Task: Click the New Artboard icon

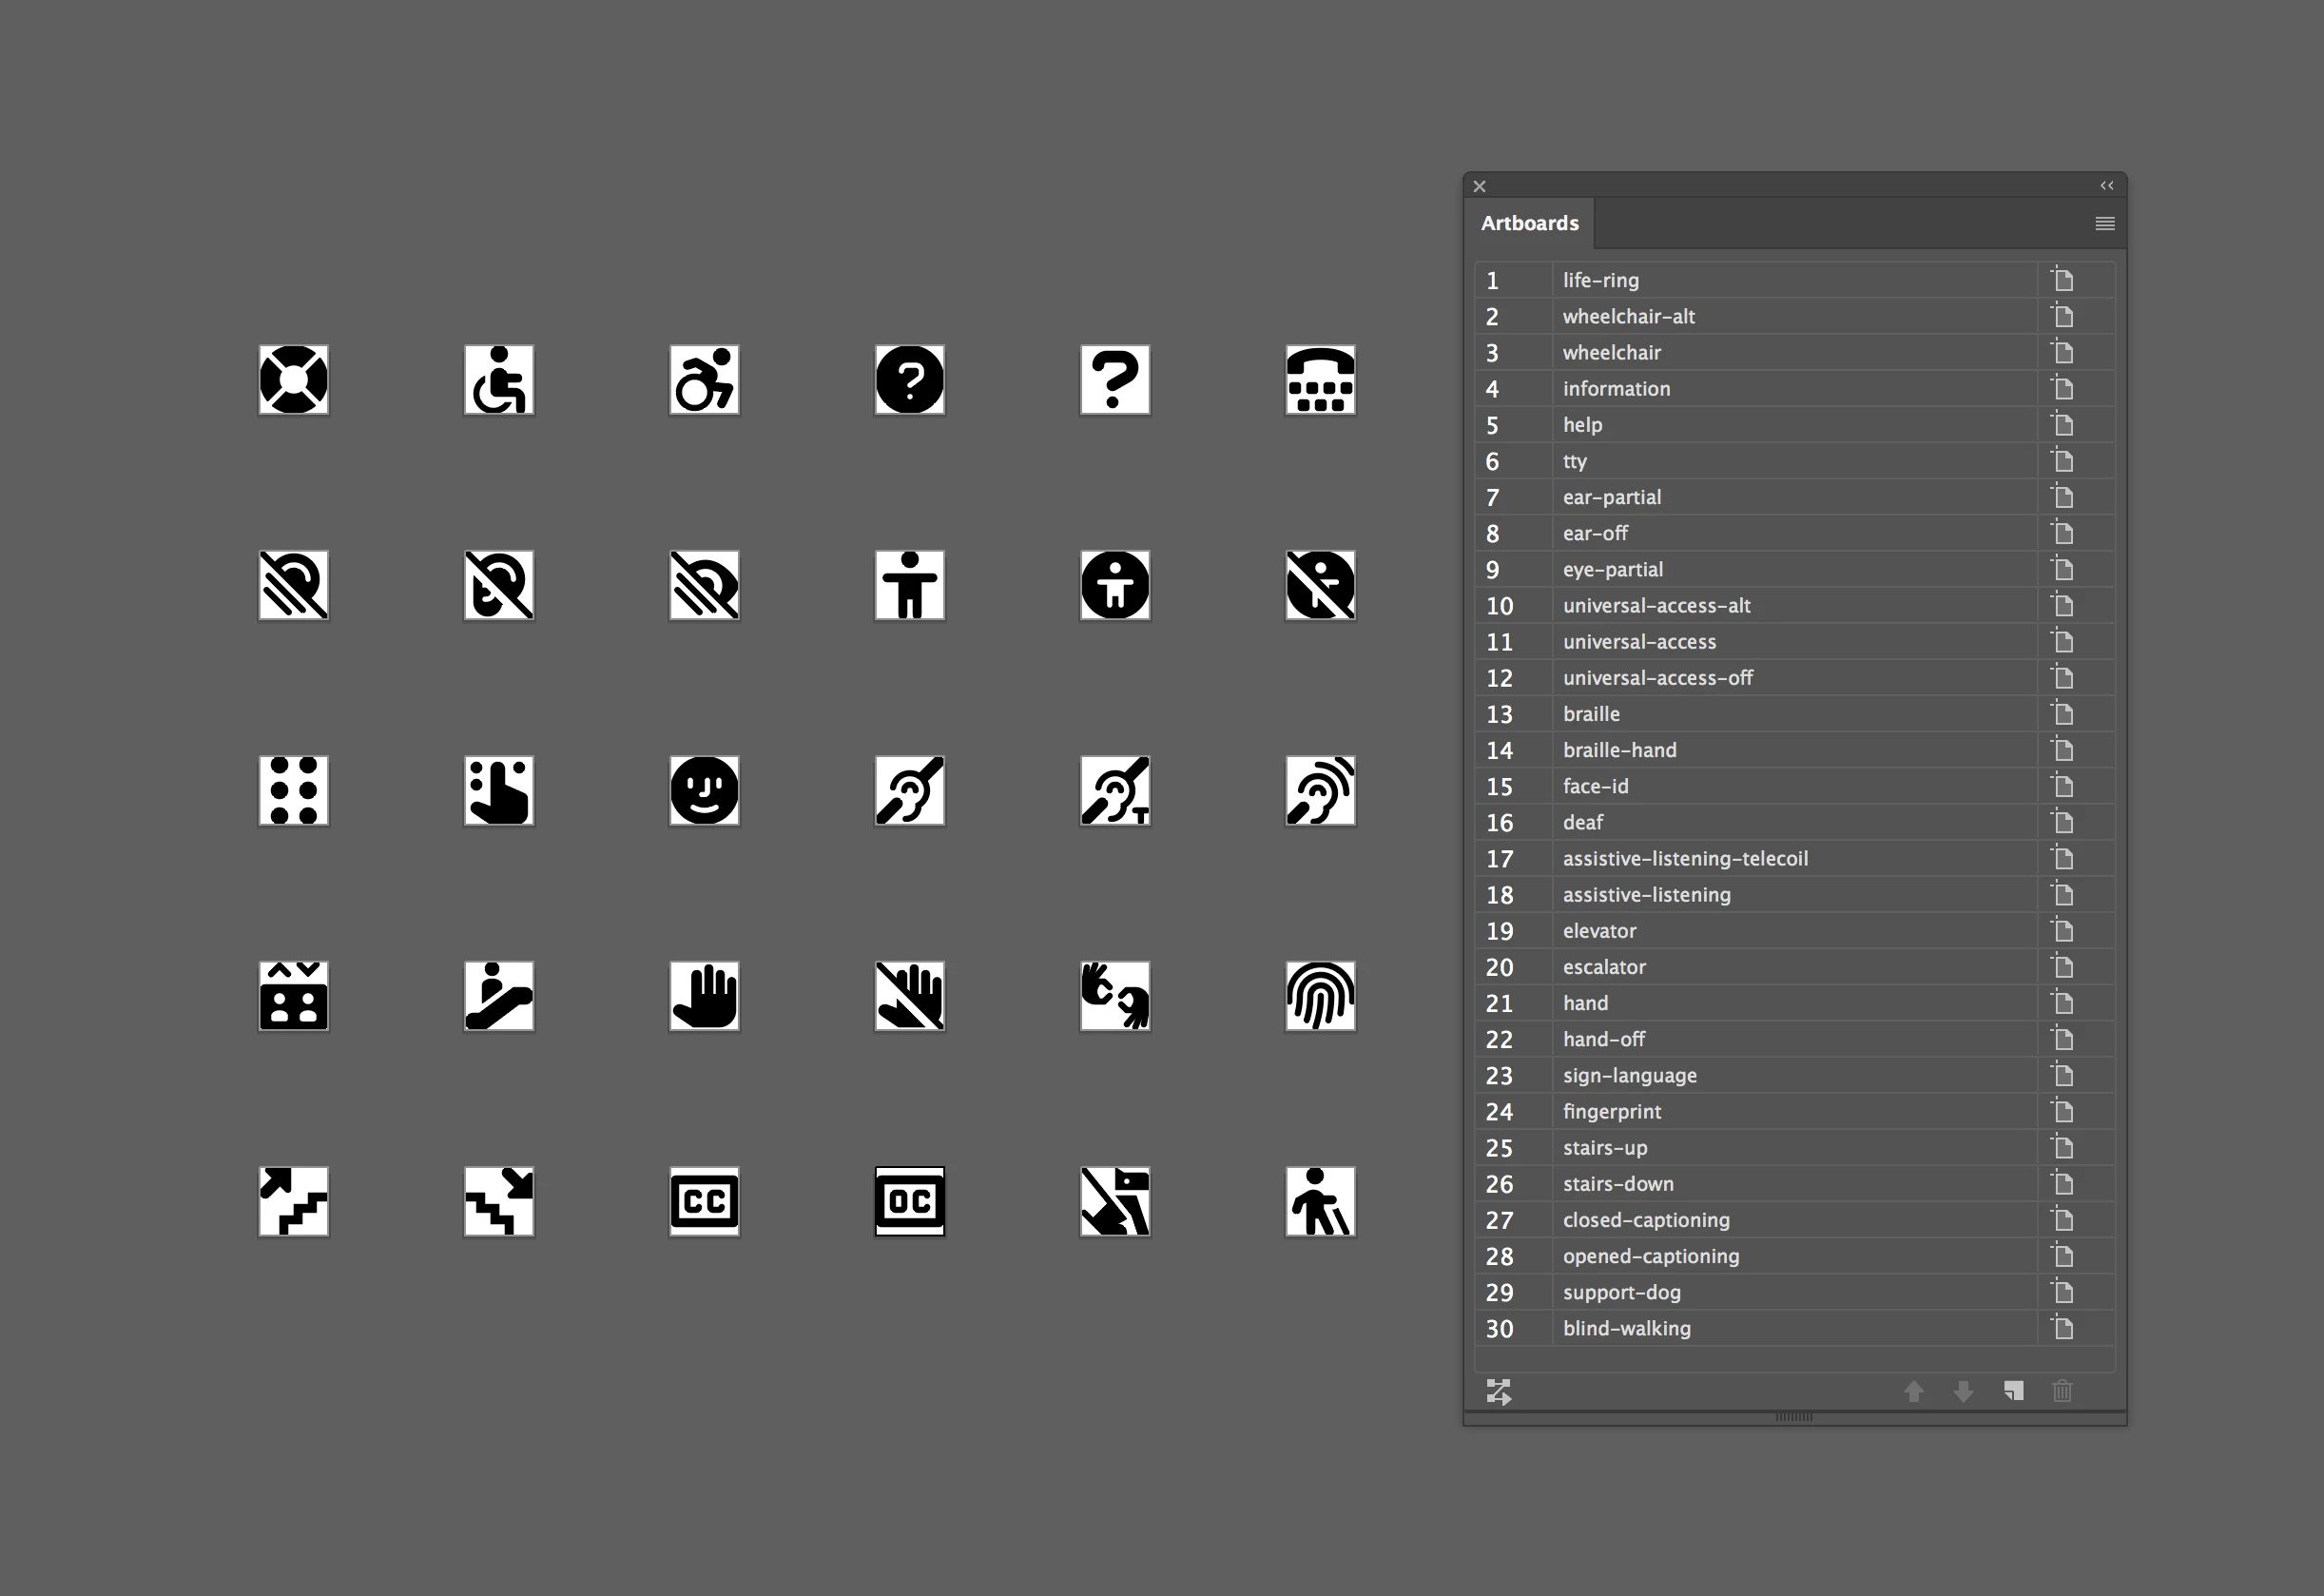Action: pos(2013,1391)
